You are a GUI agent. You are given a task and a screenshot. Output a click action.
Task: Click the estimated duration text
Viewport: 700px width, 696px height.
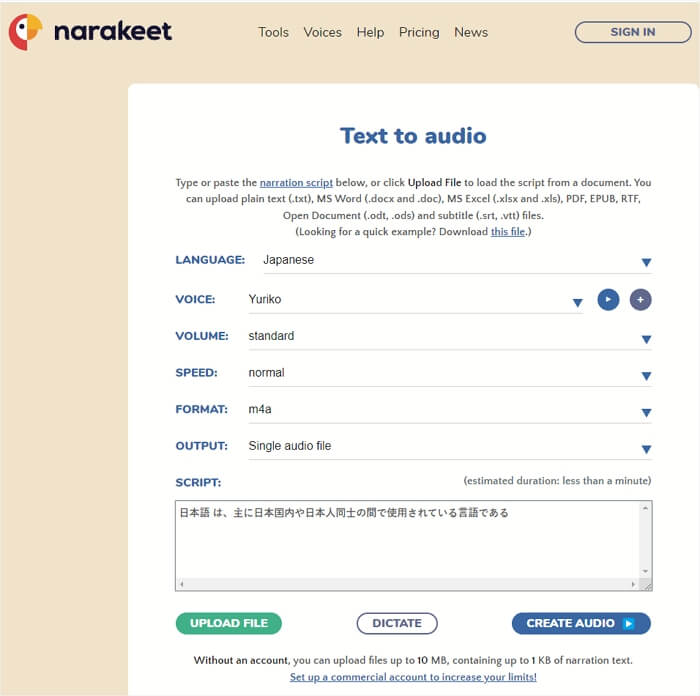pyautogui.click(x=557, y=481)
